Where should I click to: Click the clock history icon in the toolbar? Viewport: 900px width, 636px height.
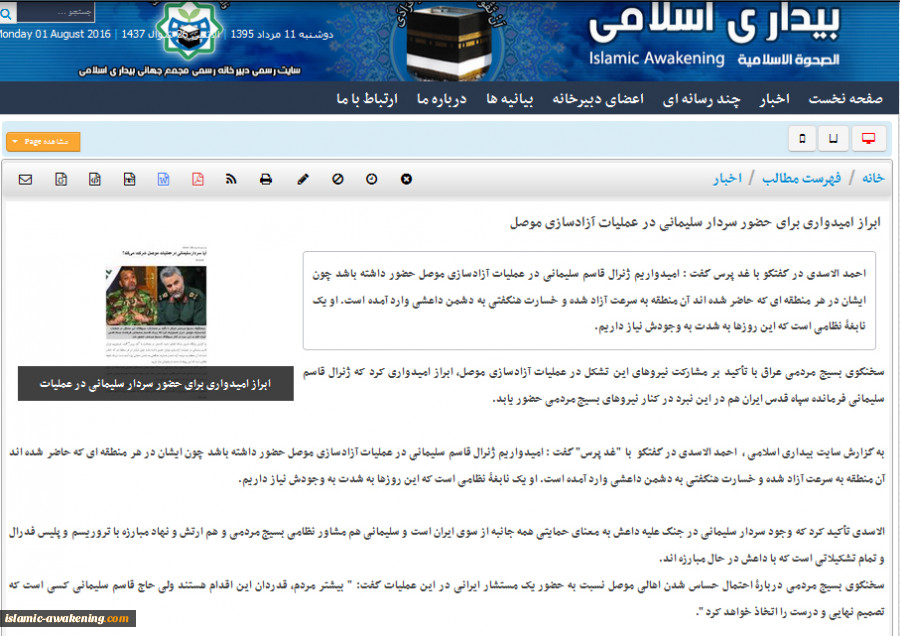(371, 178)
